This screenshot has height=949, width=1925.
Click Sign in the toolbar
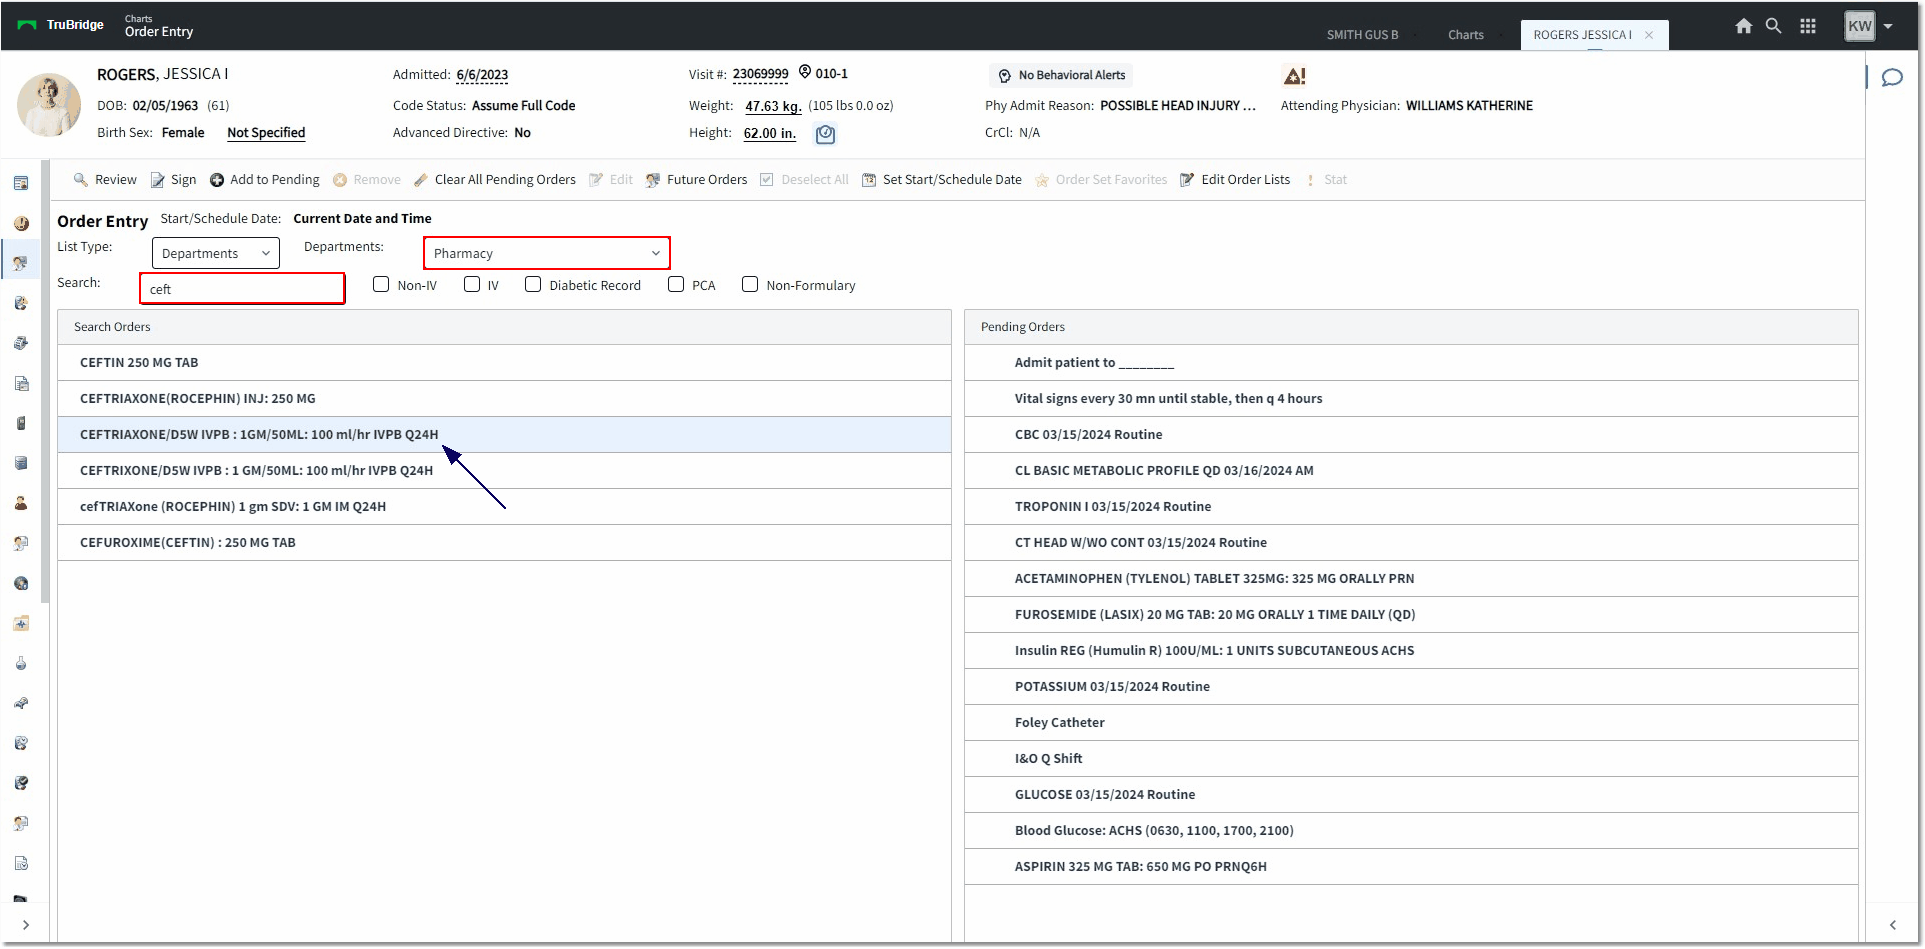pos(173,180)
